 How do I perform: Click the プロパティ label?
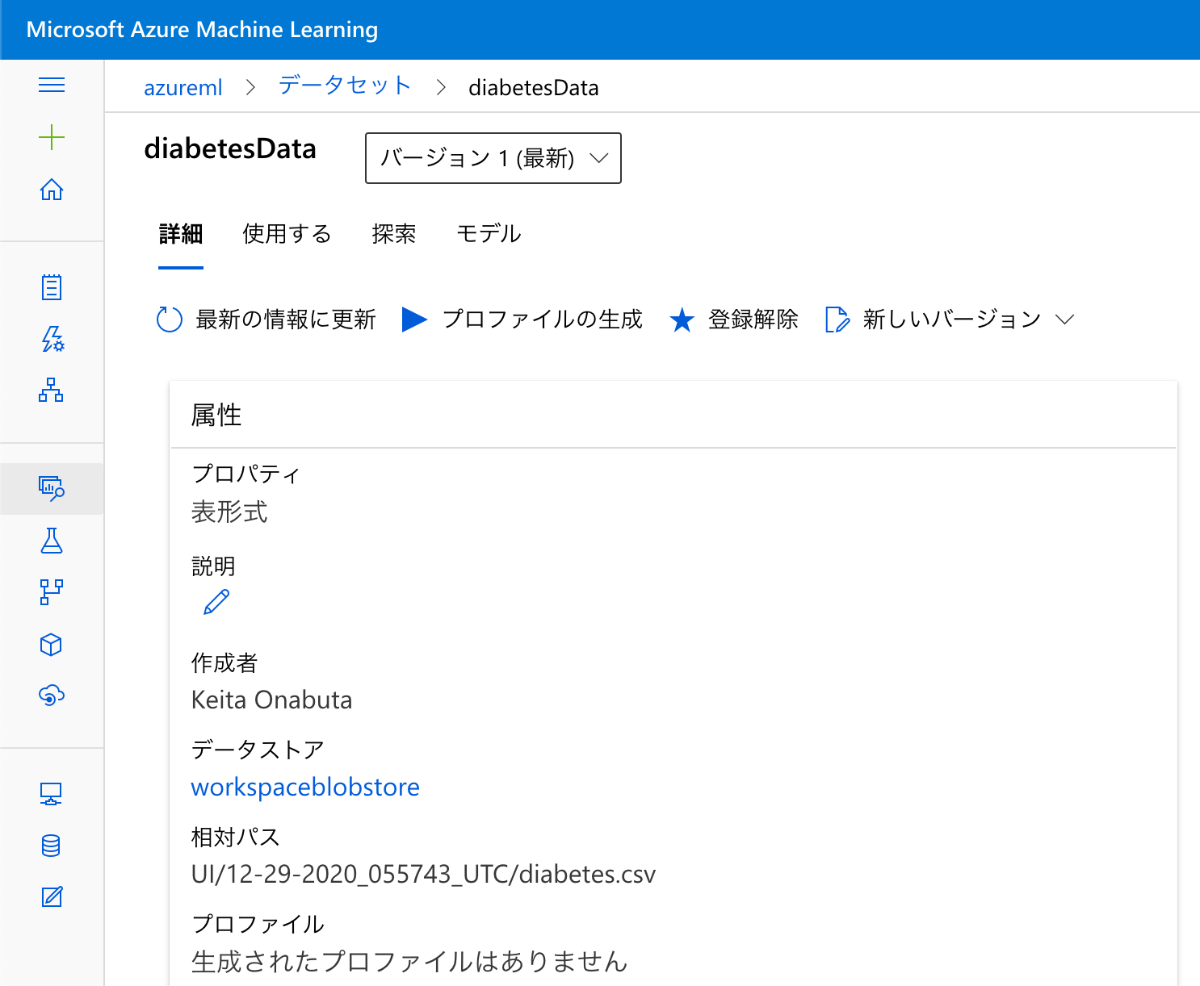[245, 474]
